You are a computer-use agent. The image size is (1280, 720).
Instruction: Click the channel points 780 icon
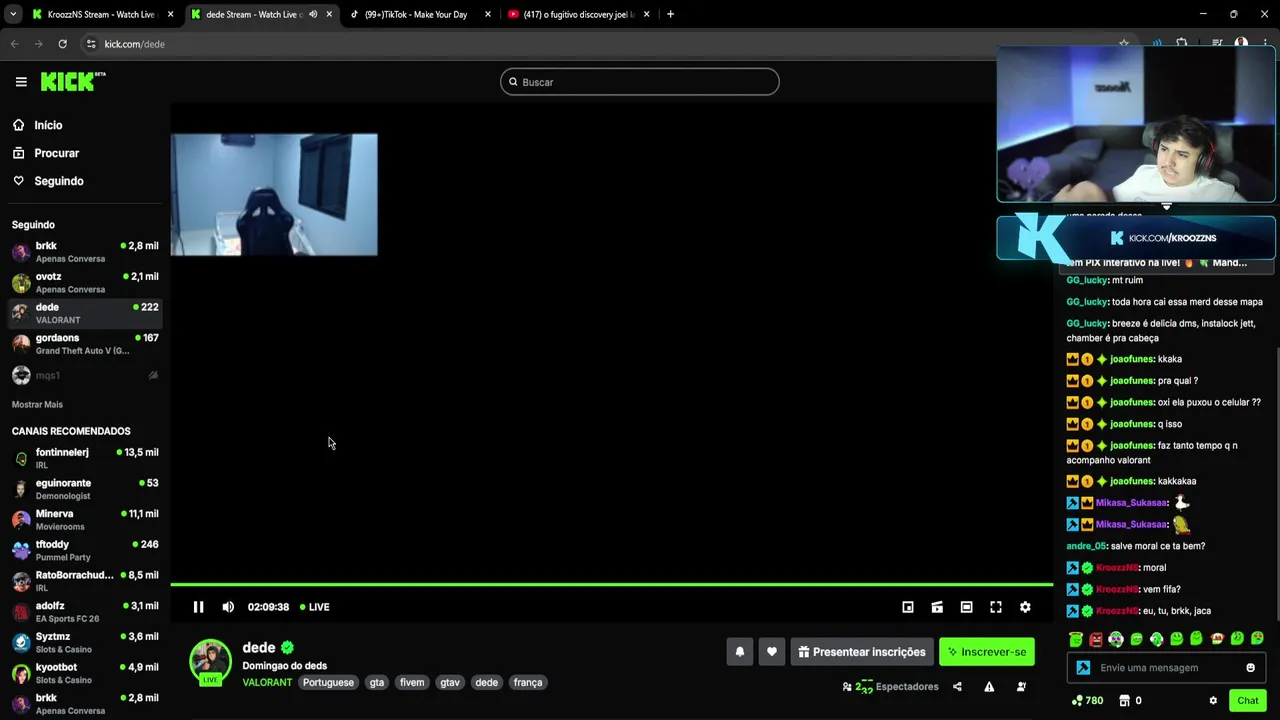(1077, 701)
